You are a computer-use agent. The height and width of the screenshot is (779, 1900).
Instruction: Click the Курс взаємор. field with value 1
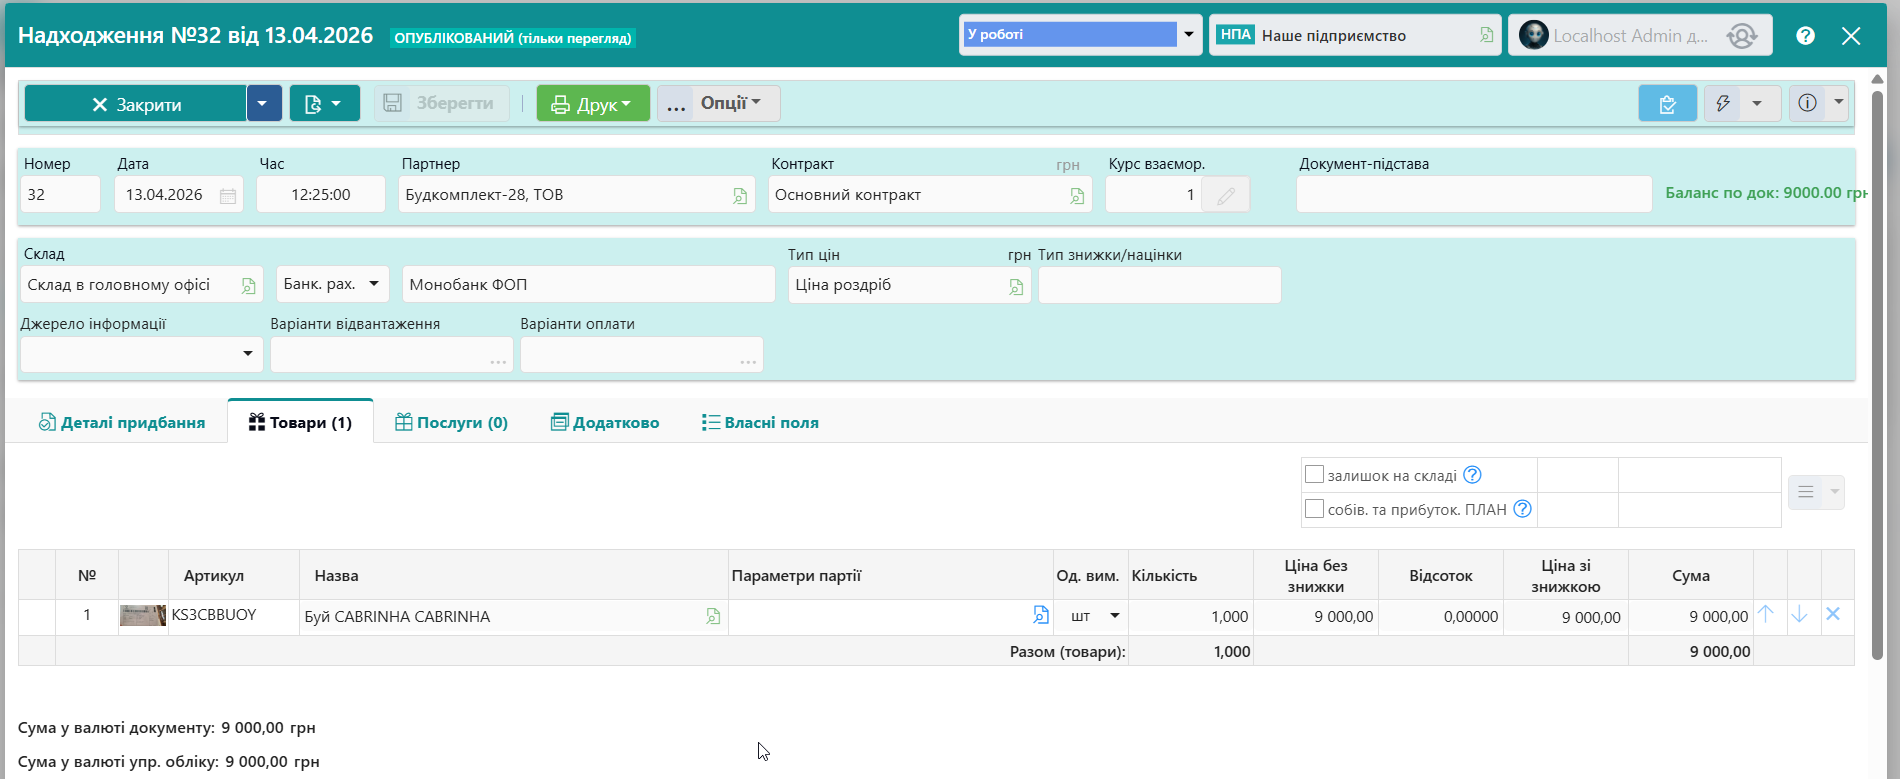1153,194
